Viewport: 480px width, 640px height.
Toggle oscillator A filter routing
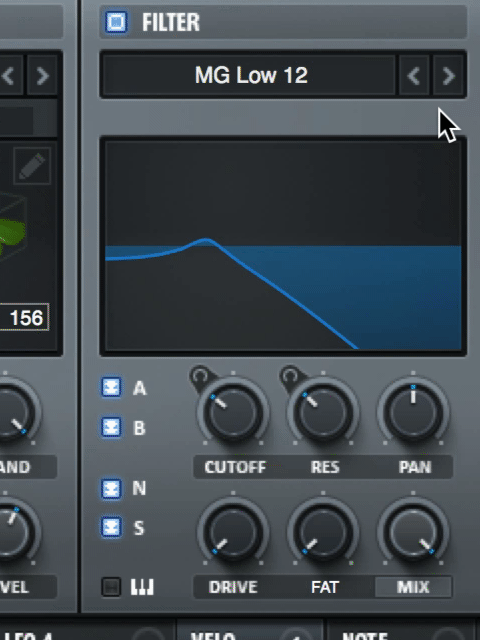[111, 387]
